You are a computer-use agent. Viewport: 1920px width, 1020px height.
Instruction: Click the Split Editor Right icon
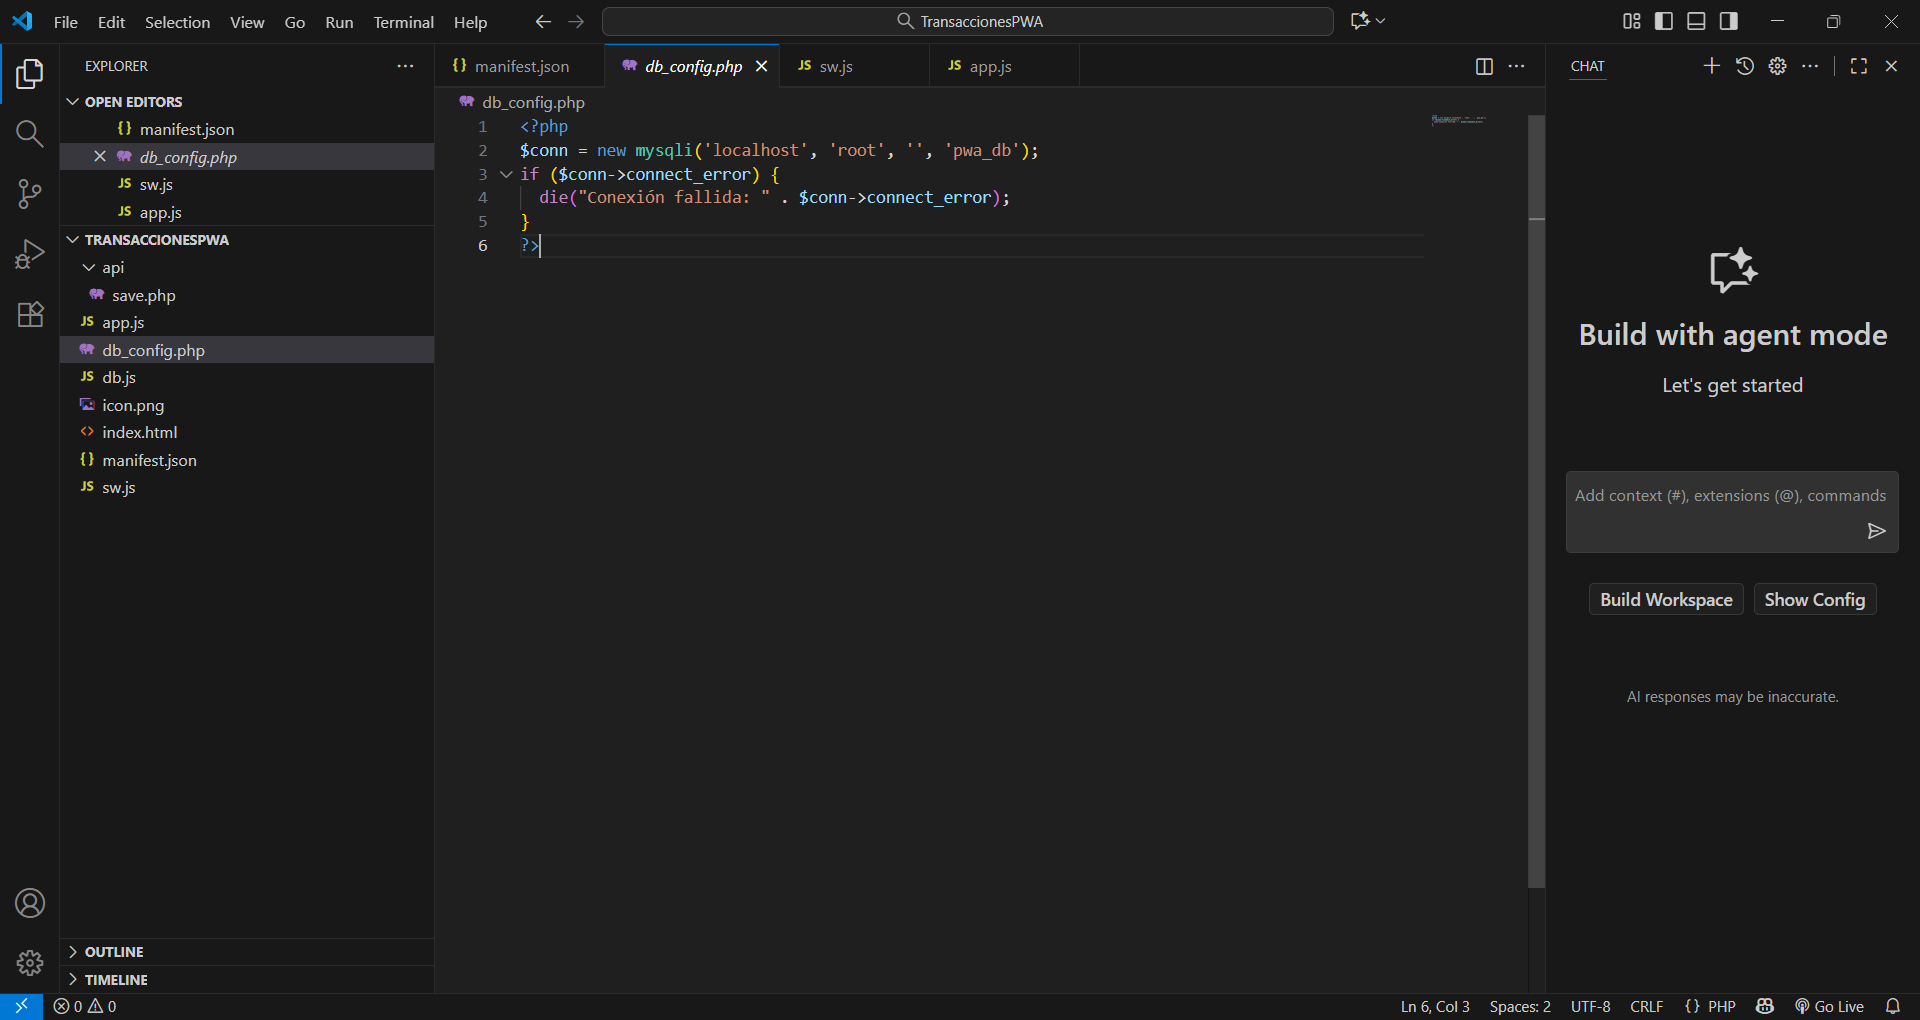pos(1484,66)
